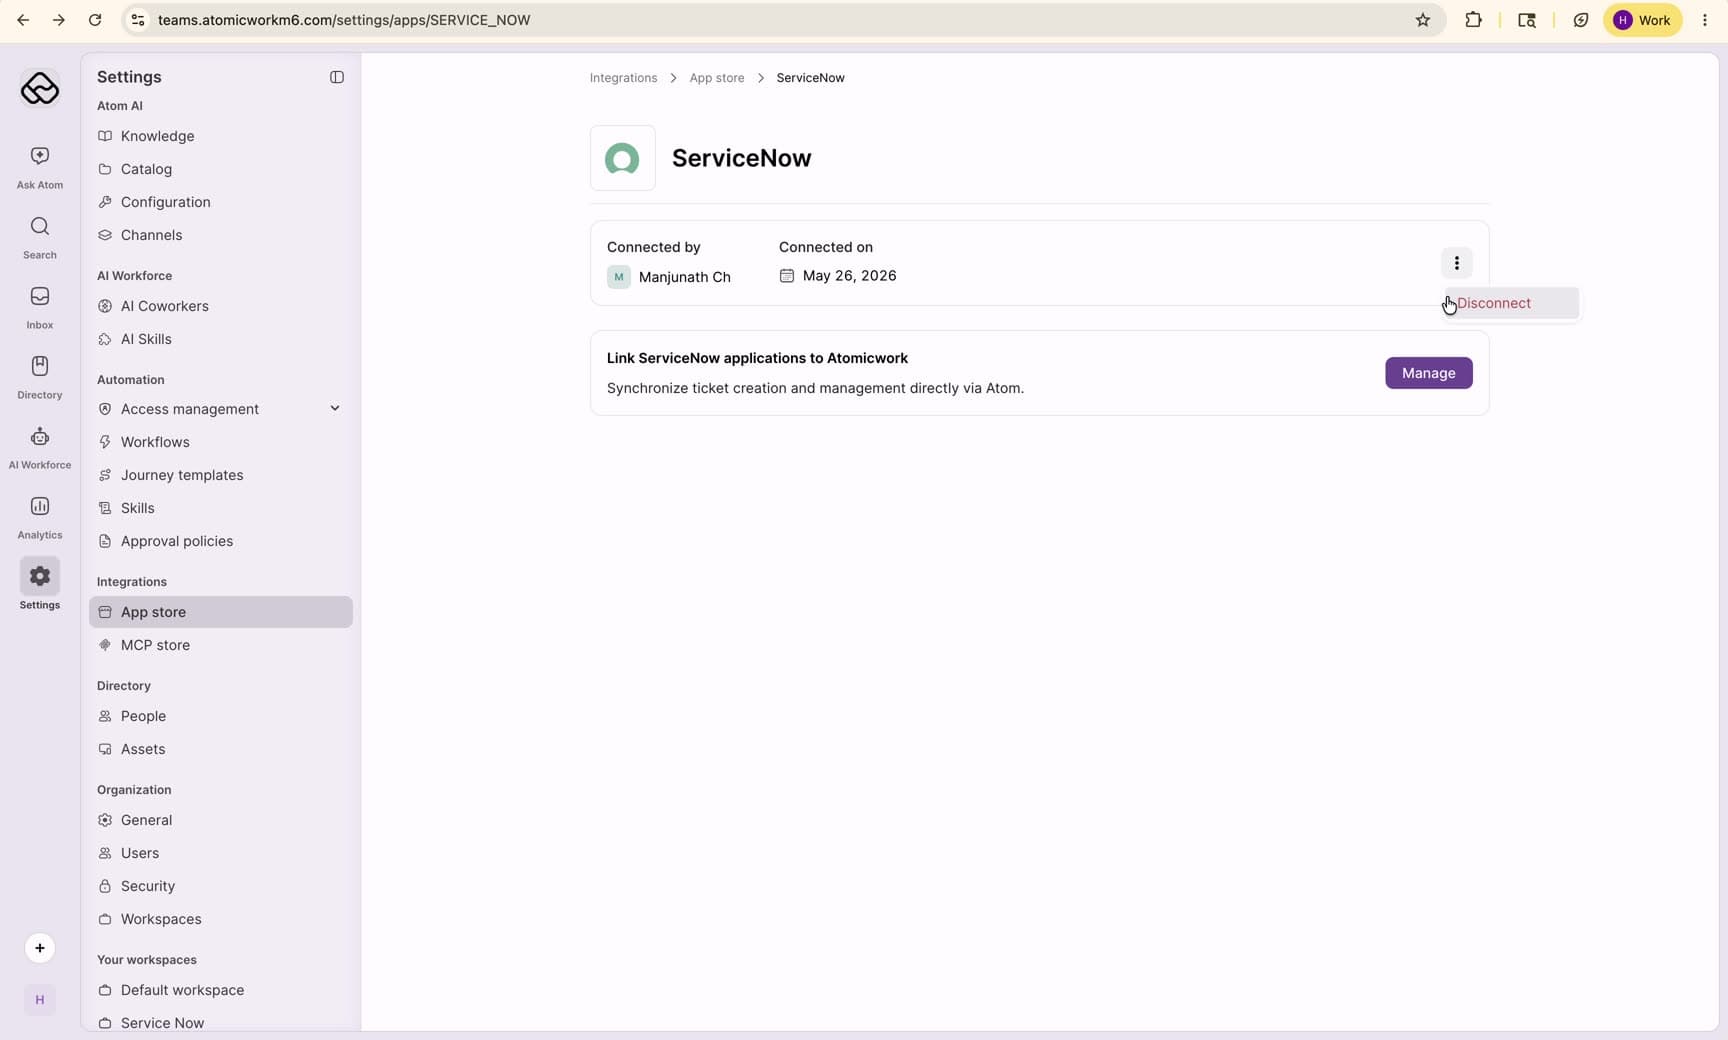Open Workspaces under Organization
Viewport: 1728px width, 1040px height.
pyautogui.click(x=221, y=919)
